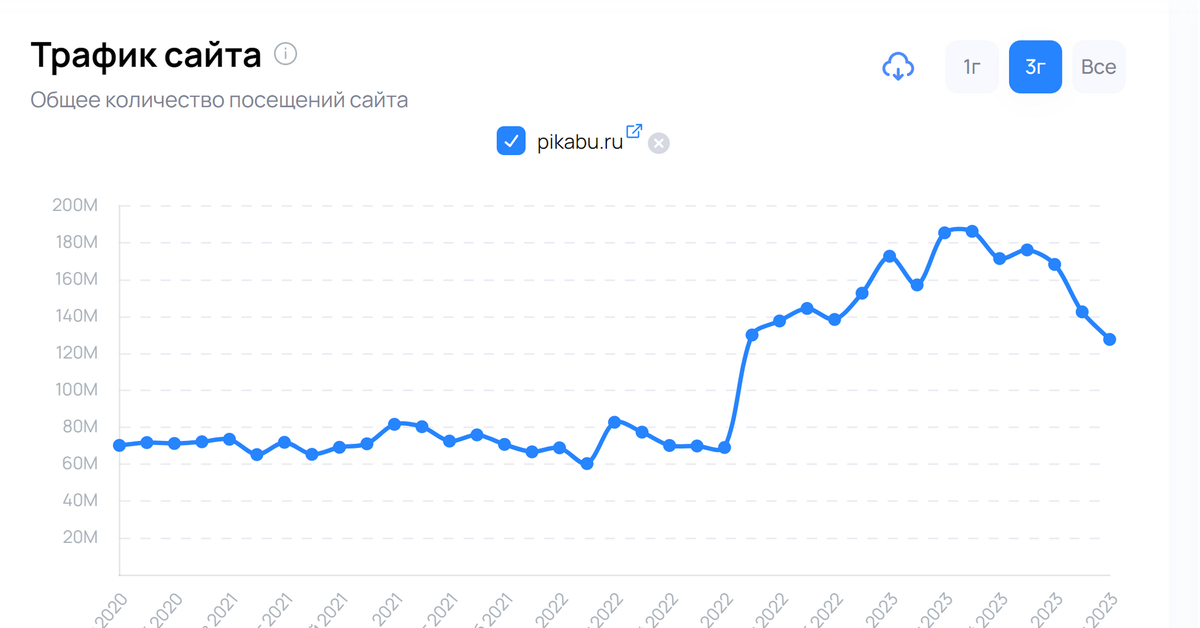
Task: Click the 140M y-axis label
Action: click(x=75, y=316)
